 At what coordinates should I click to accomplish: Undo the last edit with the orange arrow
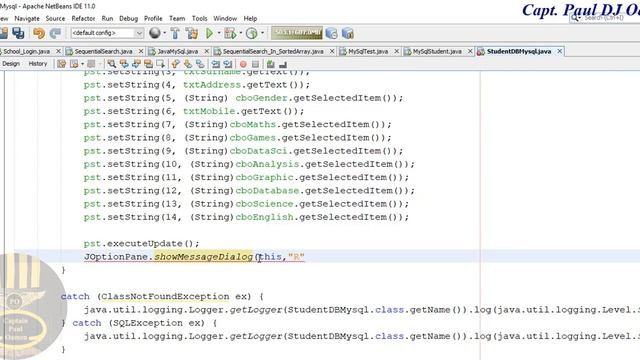pyautogui.click(x=39, y=33)
